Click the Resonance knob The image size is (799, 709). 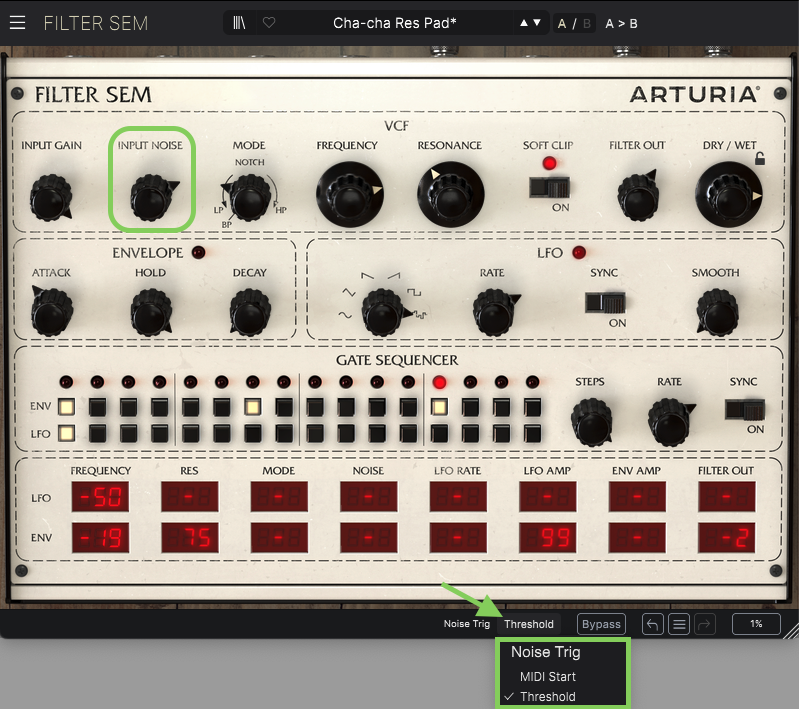450,194
